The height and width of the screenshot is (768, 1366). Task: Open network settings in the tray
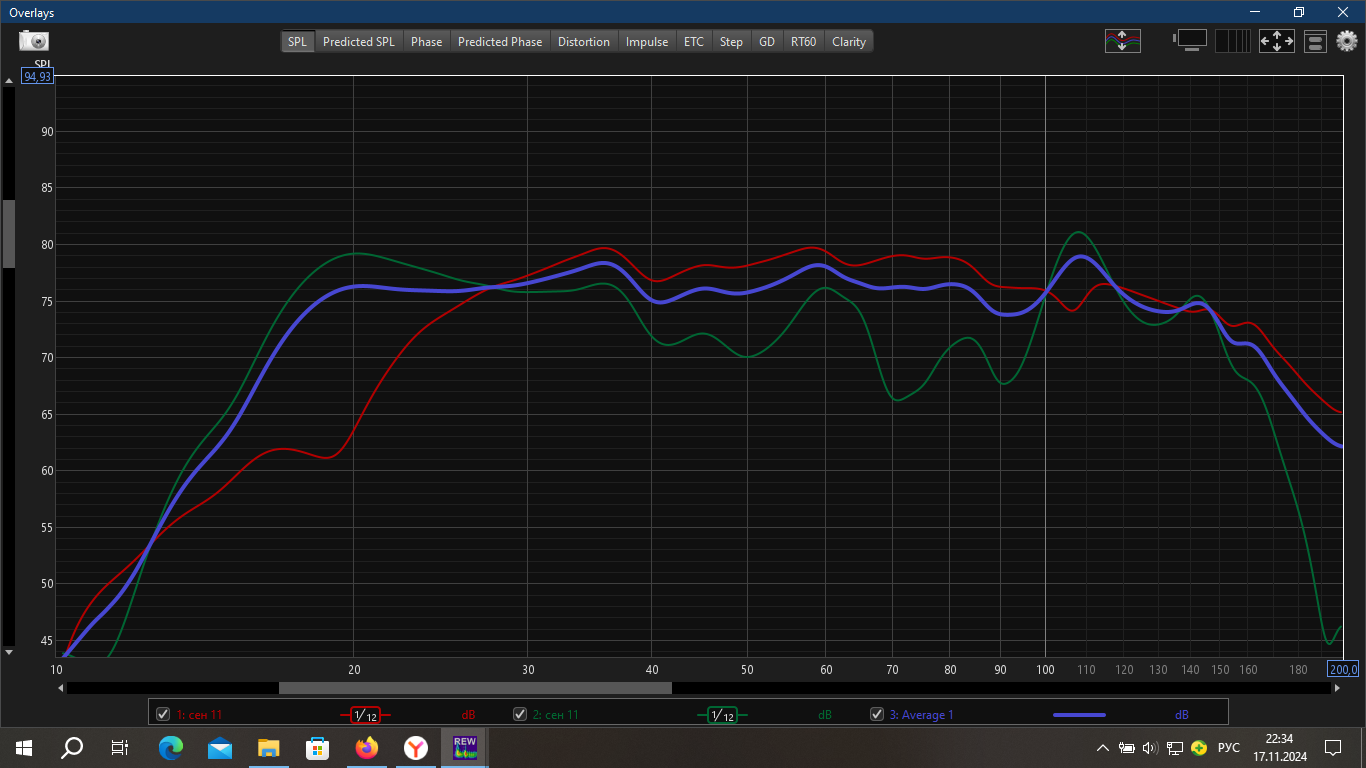click(1175, 747)
